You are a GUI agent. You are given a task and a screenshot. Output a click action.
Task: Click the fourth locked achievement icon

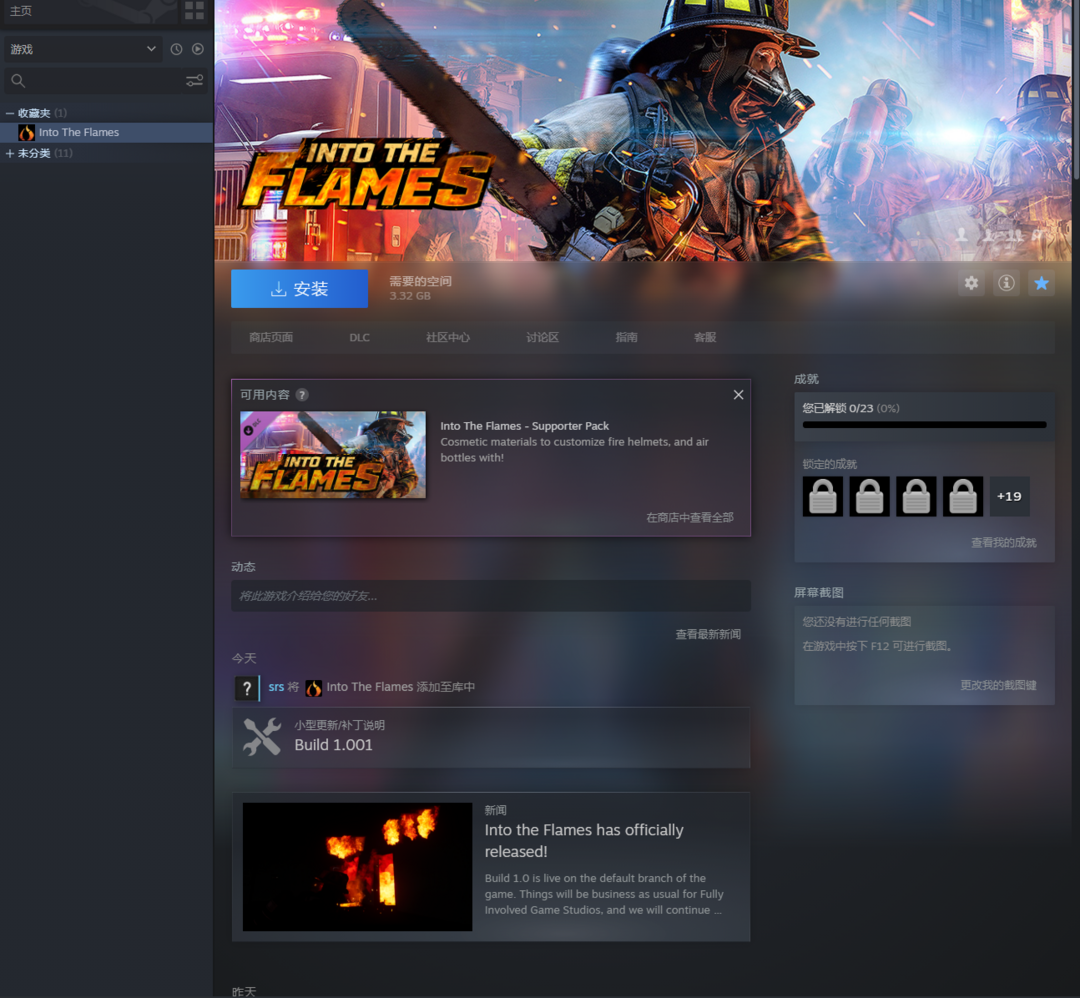pyautogui.click(x=963, y=497)
